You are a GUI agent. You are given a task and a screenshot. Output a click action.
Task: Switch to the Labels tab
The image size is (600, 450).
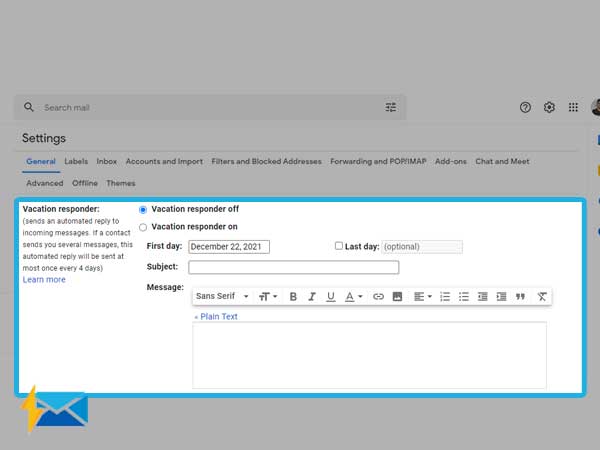click(76, 161)
